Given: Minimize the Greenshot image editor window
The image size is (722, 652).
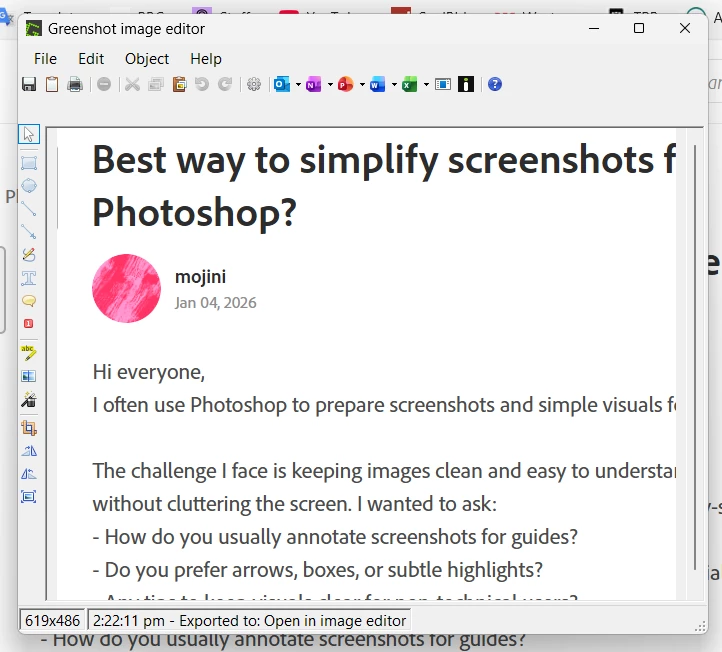Looking at the screenshot, I should click(x=594, y=29).
